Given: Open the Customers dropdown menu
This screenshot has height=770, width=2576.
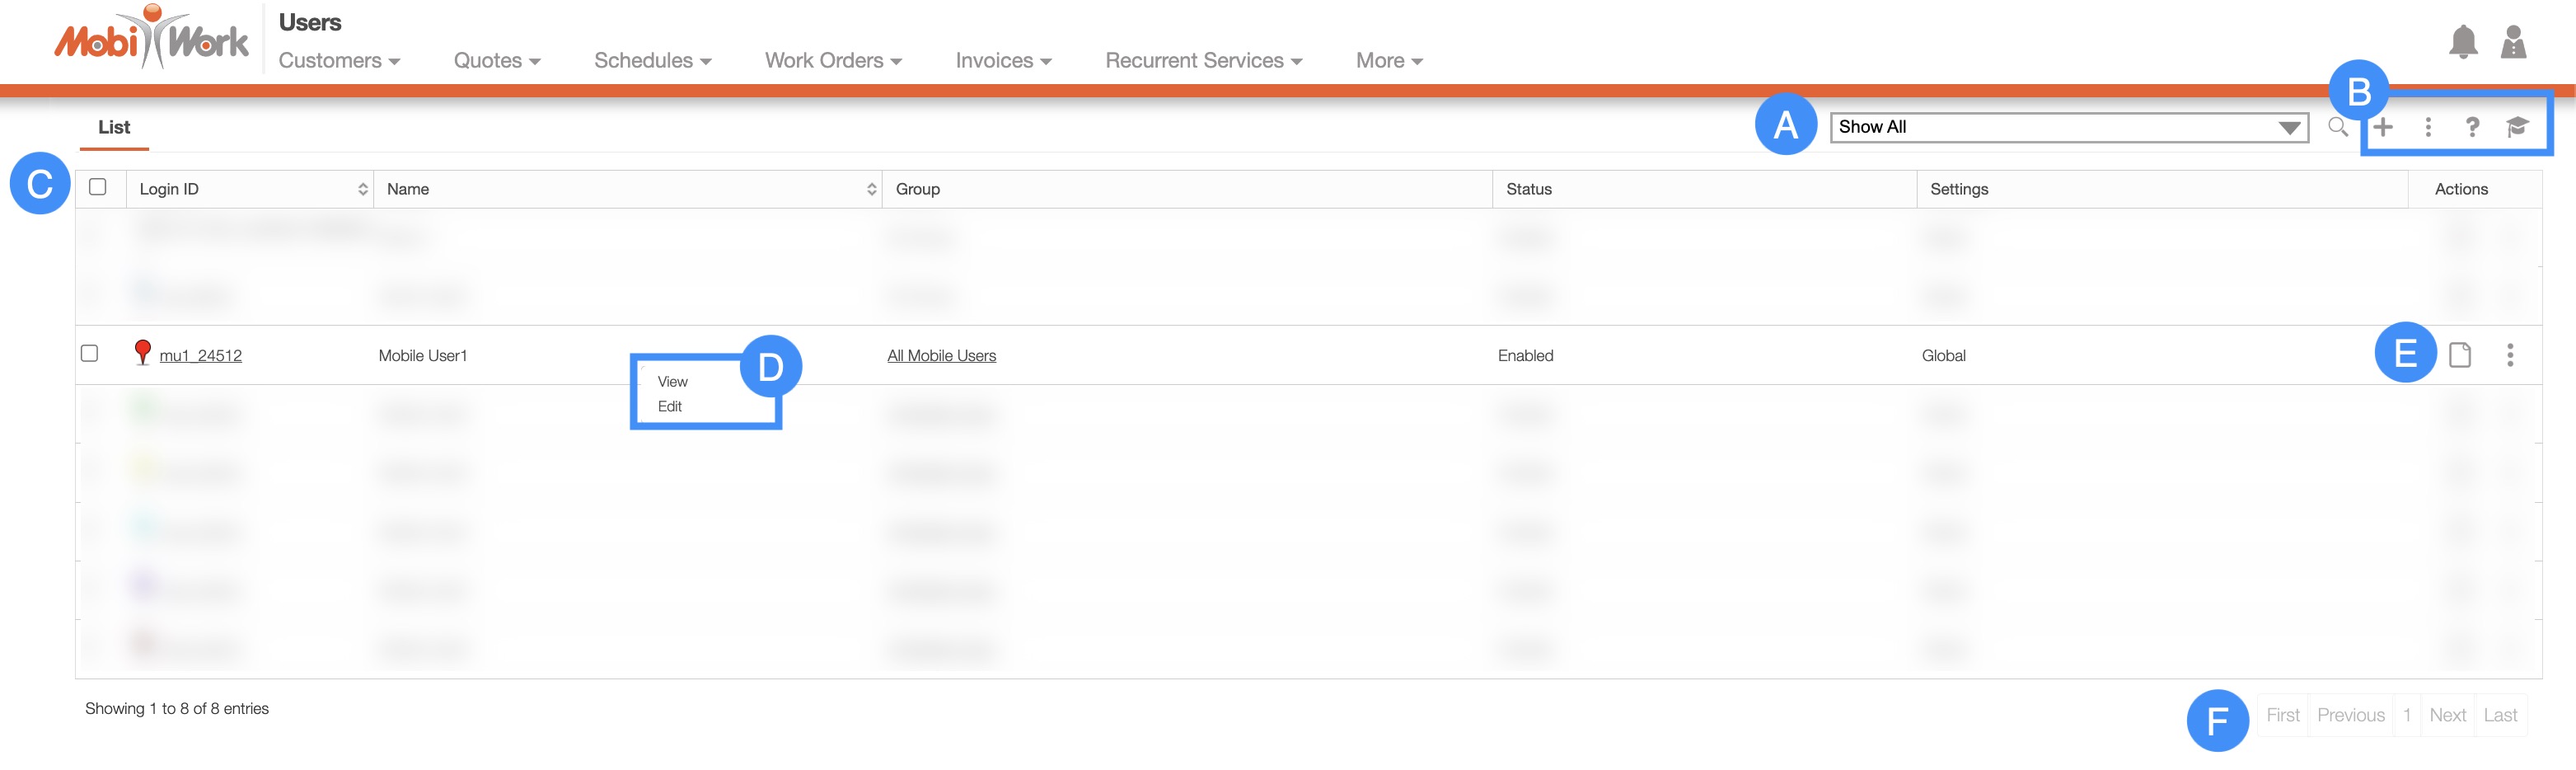Looking at the screenshot, I should coord(339,61).
